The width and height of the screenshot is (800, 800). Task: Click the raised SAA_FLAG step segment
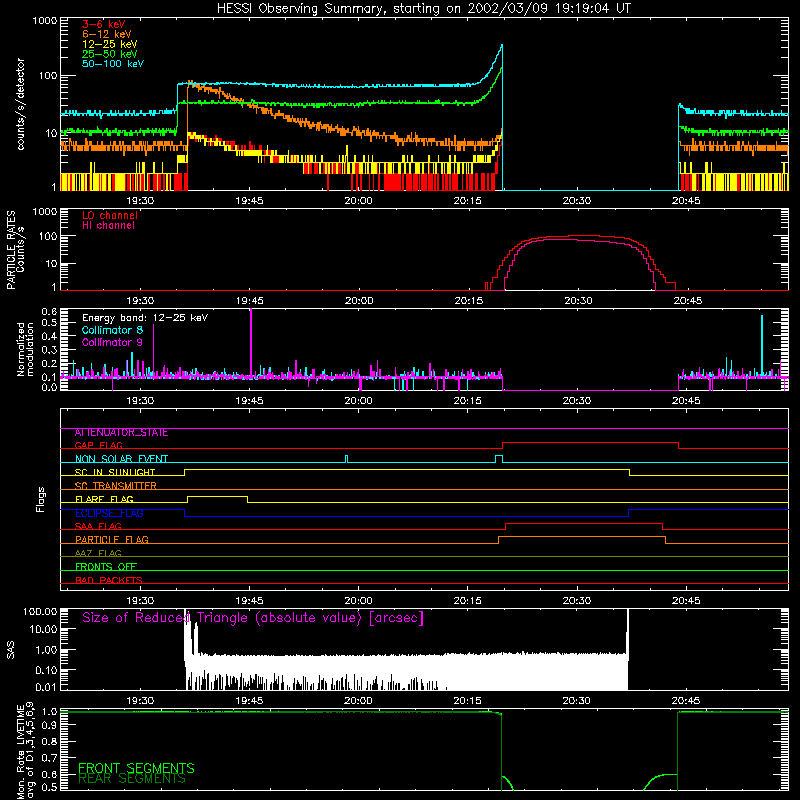click(584, 523)
